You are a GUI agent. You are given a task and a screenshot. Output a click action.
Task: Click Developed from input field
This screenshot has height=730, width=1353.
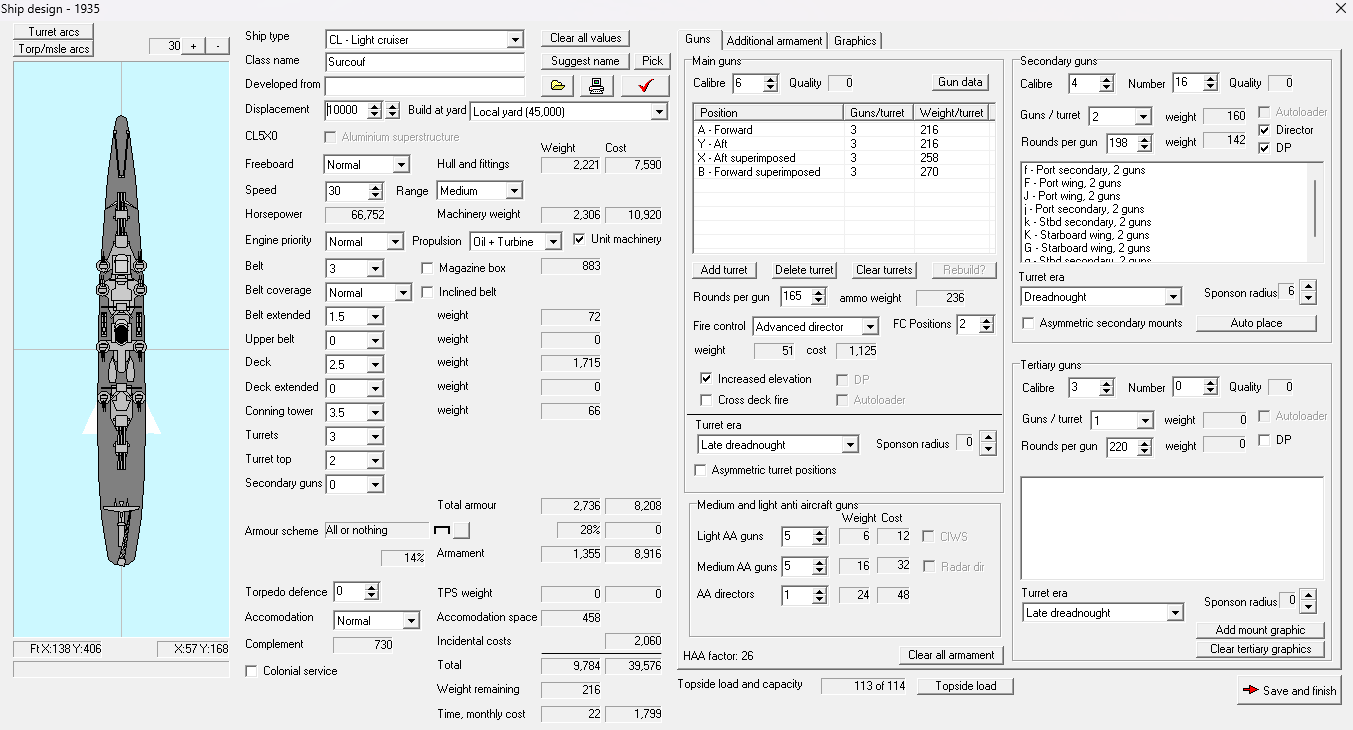(x=425, y=86)
